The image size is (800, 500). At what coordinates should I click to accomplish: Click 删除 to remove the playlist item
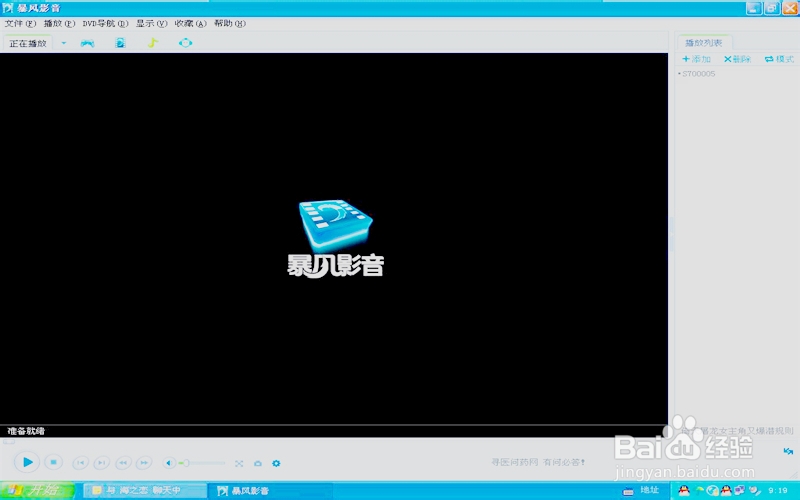point(738,59)
